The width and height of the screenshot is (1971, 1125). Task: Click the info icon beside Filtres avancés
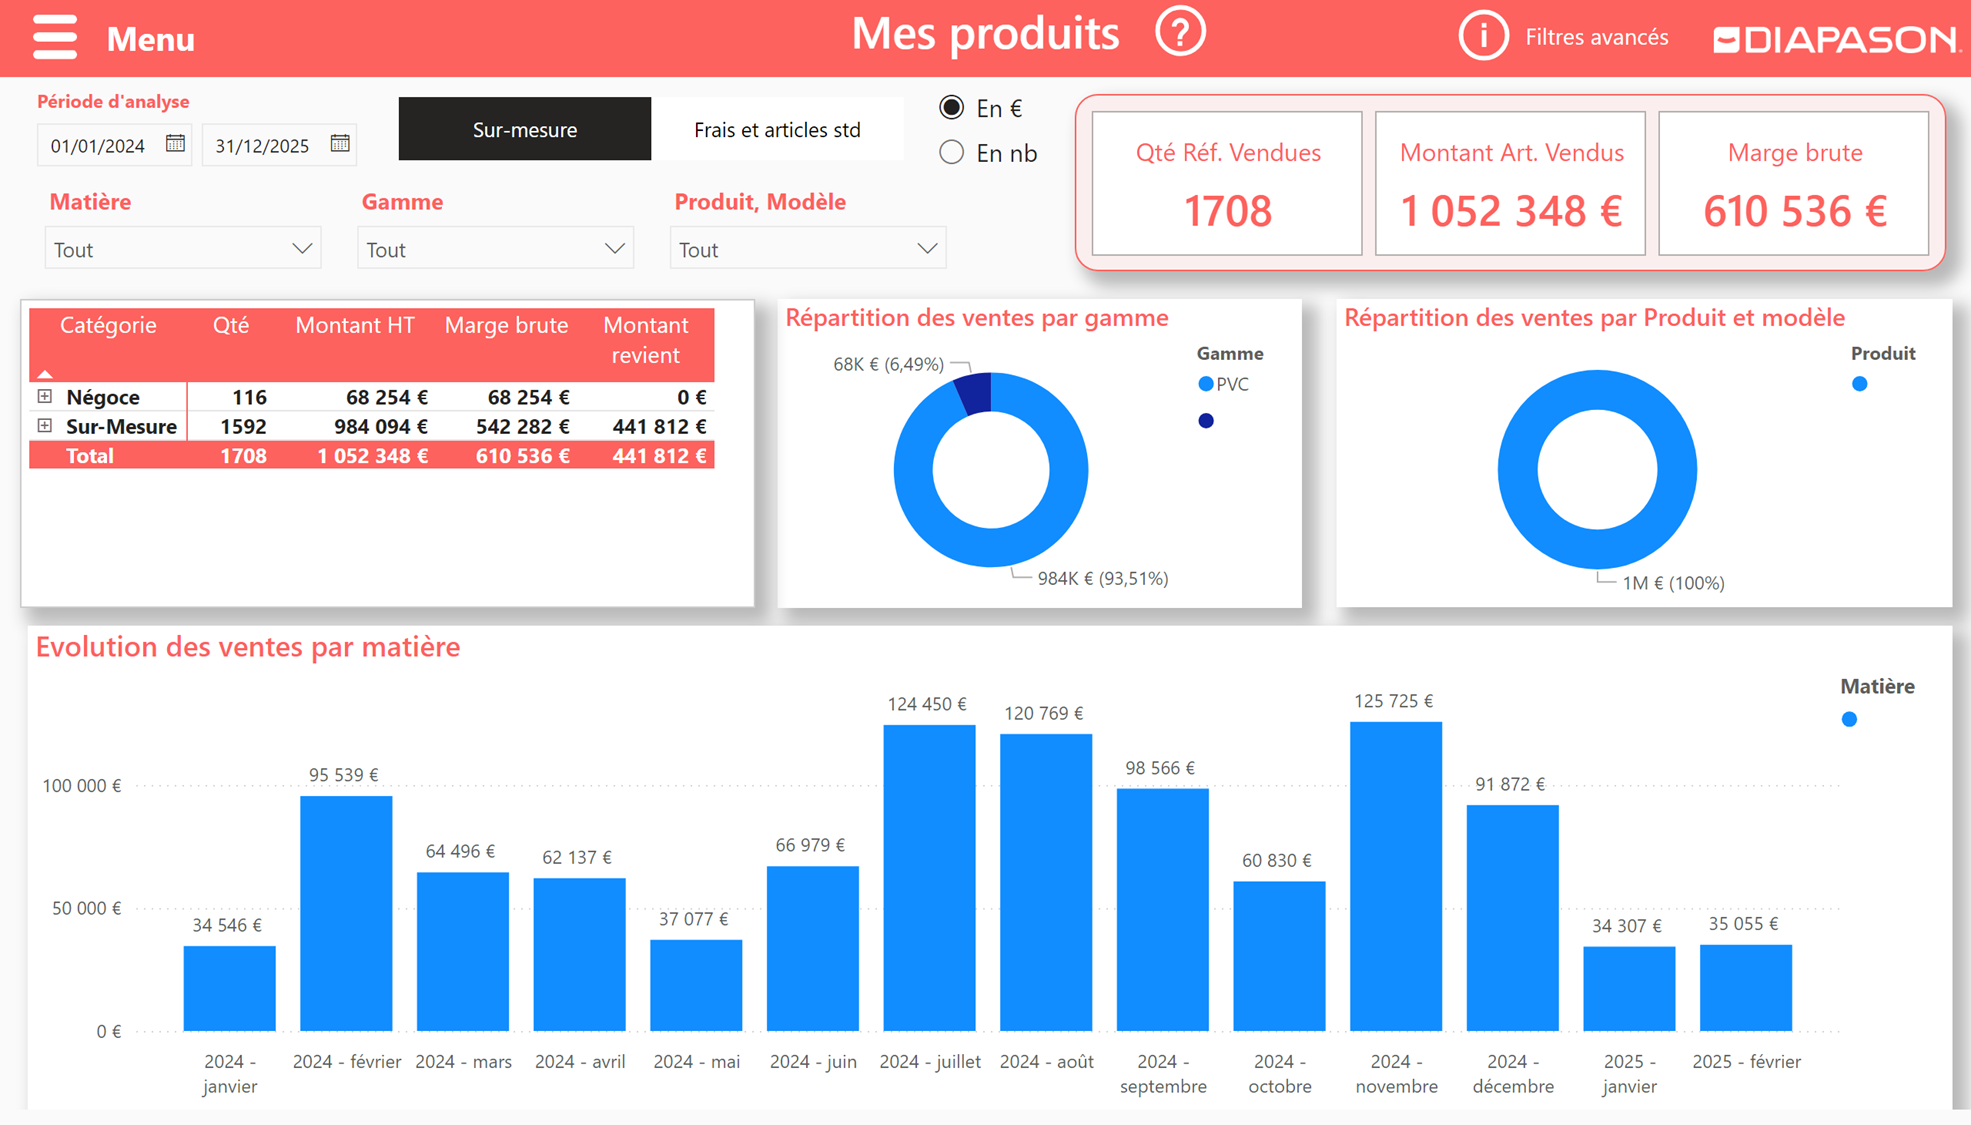[x=1482, y=37]
